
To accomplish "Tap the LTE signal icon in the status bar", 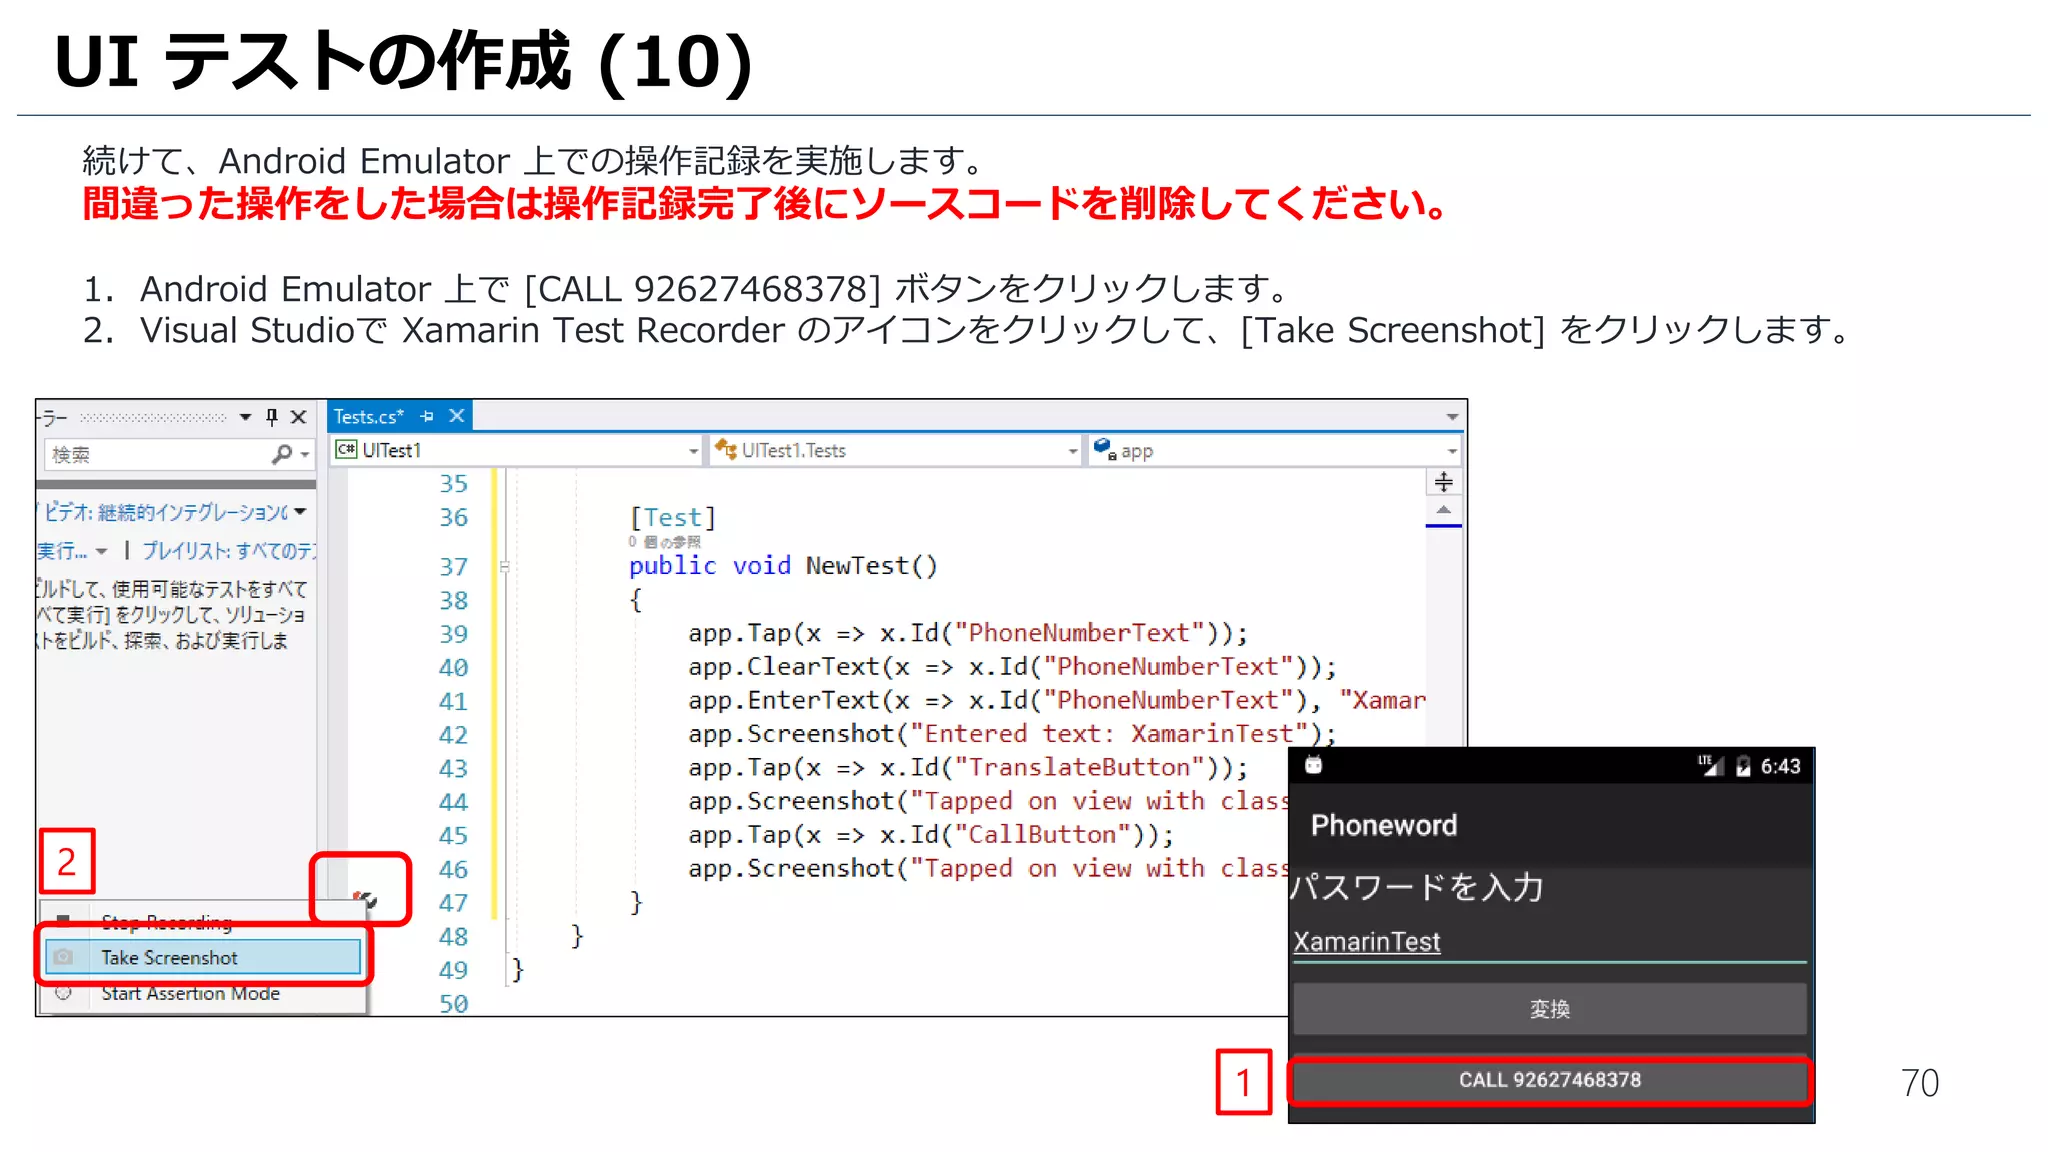I will (1710, 766).
